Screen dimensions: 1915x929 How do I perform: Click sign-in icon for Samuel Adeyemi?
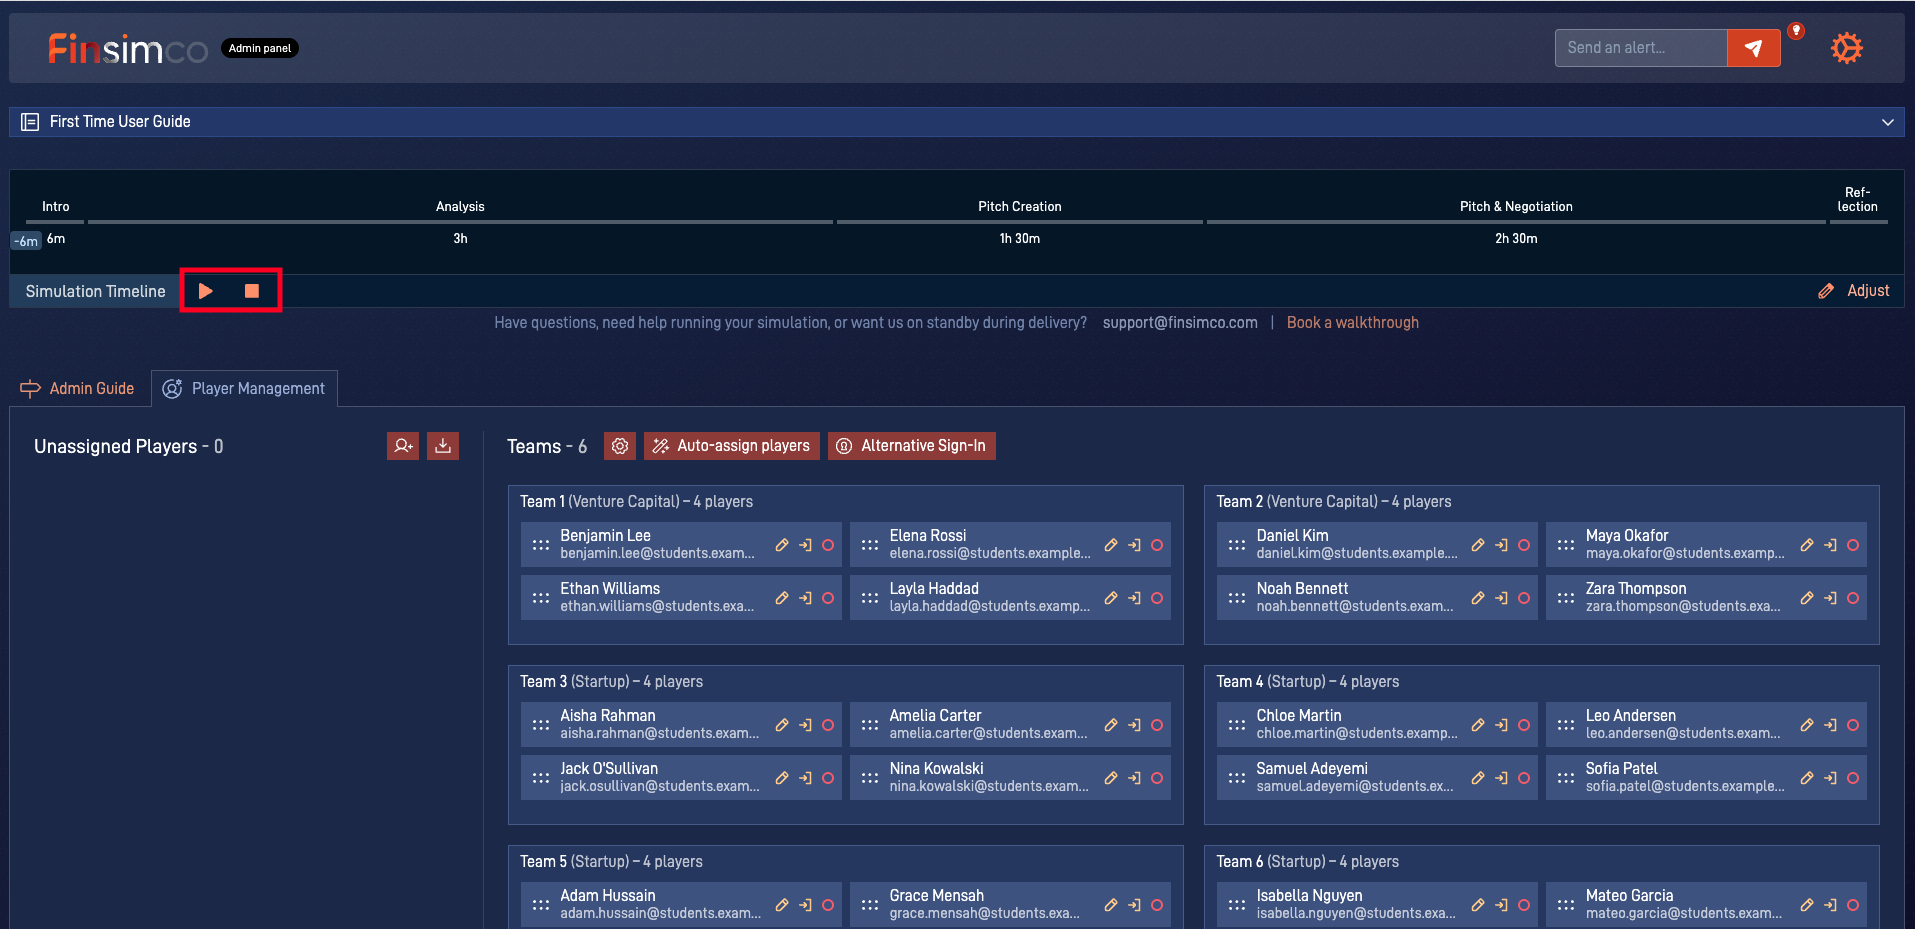coord(1501,778)
